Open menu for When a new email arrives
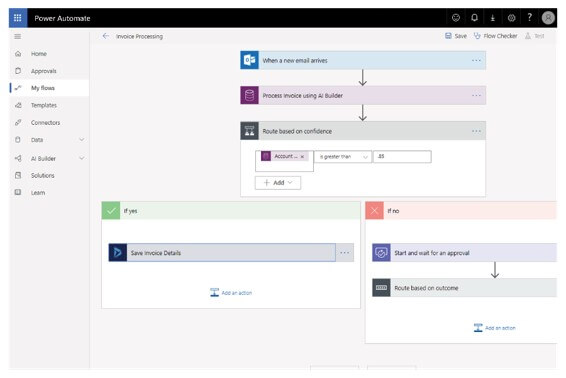 (476, 60)
